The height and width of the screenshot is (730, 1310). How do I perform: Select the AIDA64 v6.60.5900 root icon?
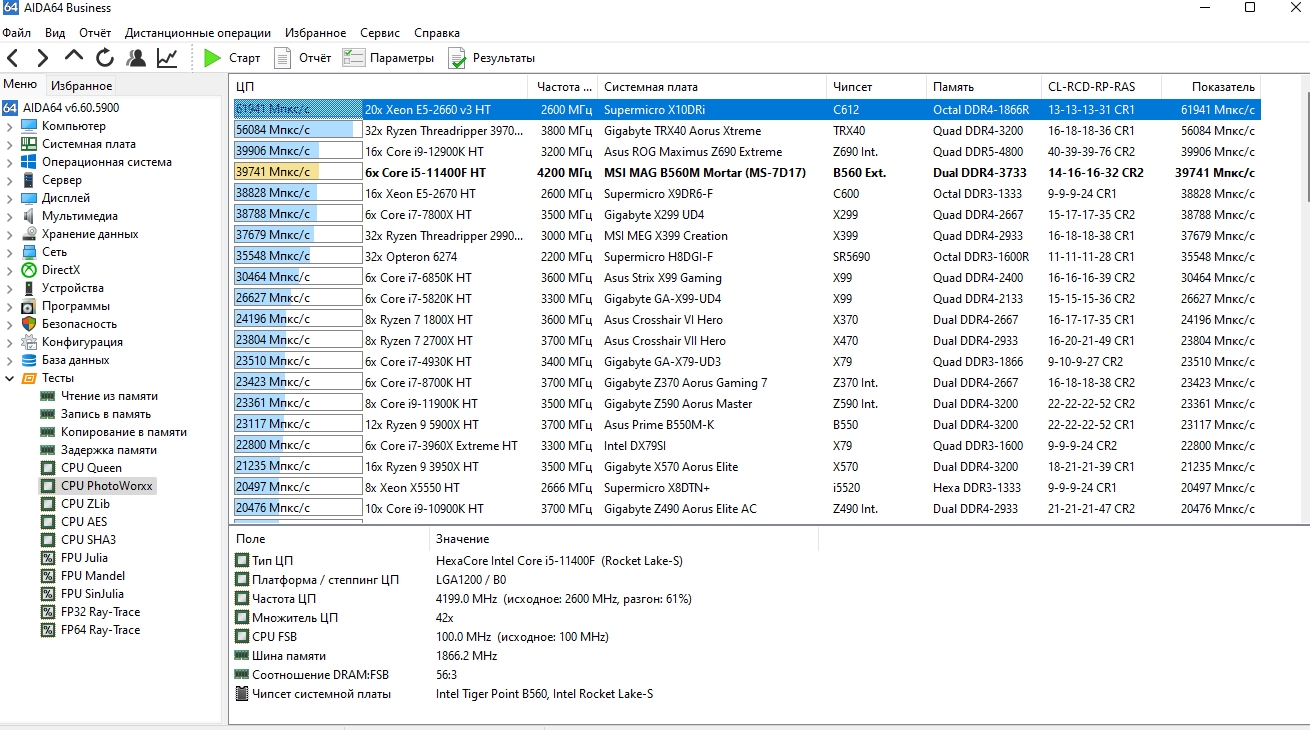point(10,108)
